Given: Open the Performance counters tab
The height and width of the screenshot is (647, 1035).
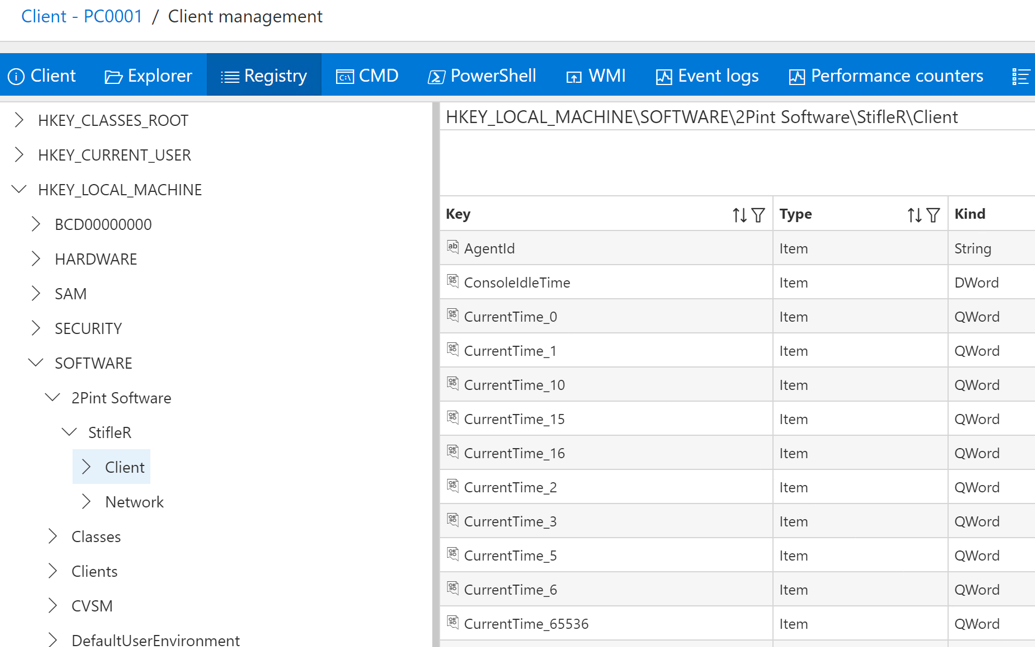Looking at the screenshot, I should point(886,76).
